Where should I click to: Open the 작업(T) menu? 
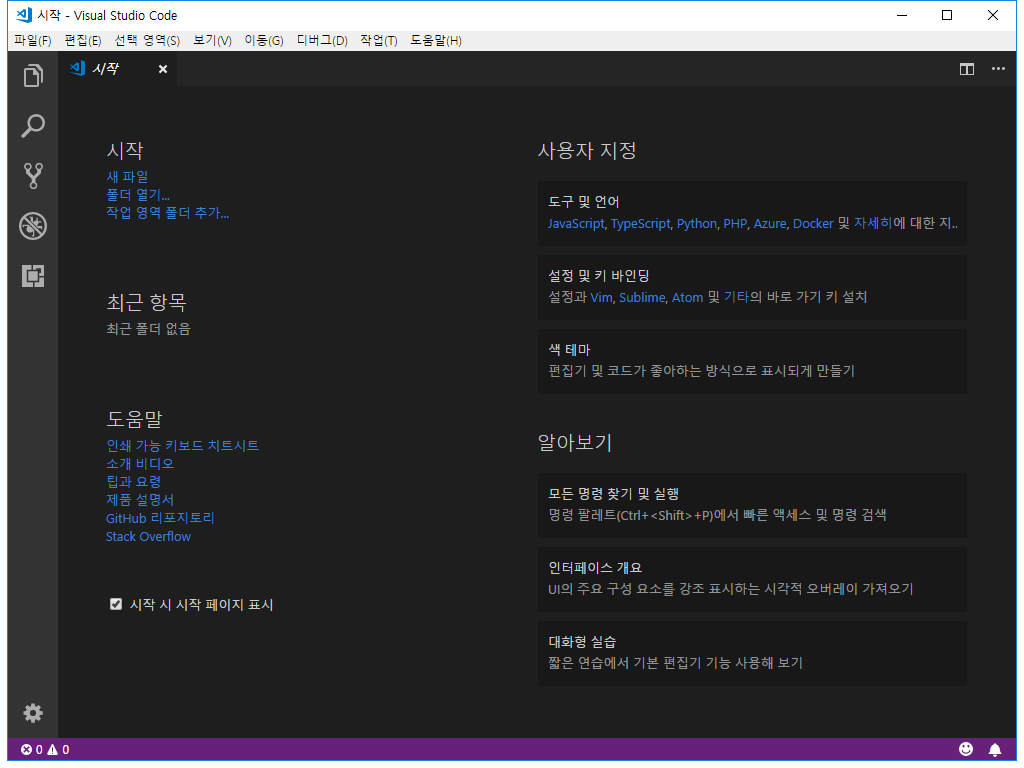coord(379,40)
